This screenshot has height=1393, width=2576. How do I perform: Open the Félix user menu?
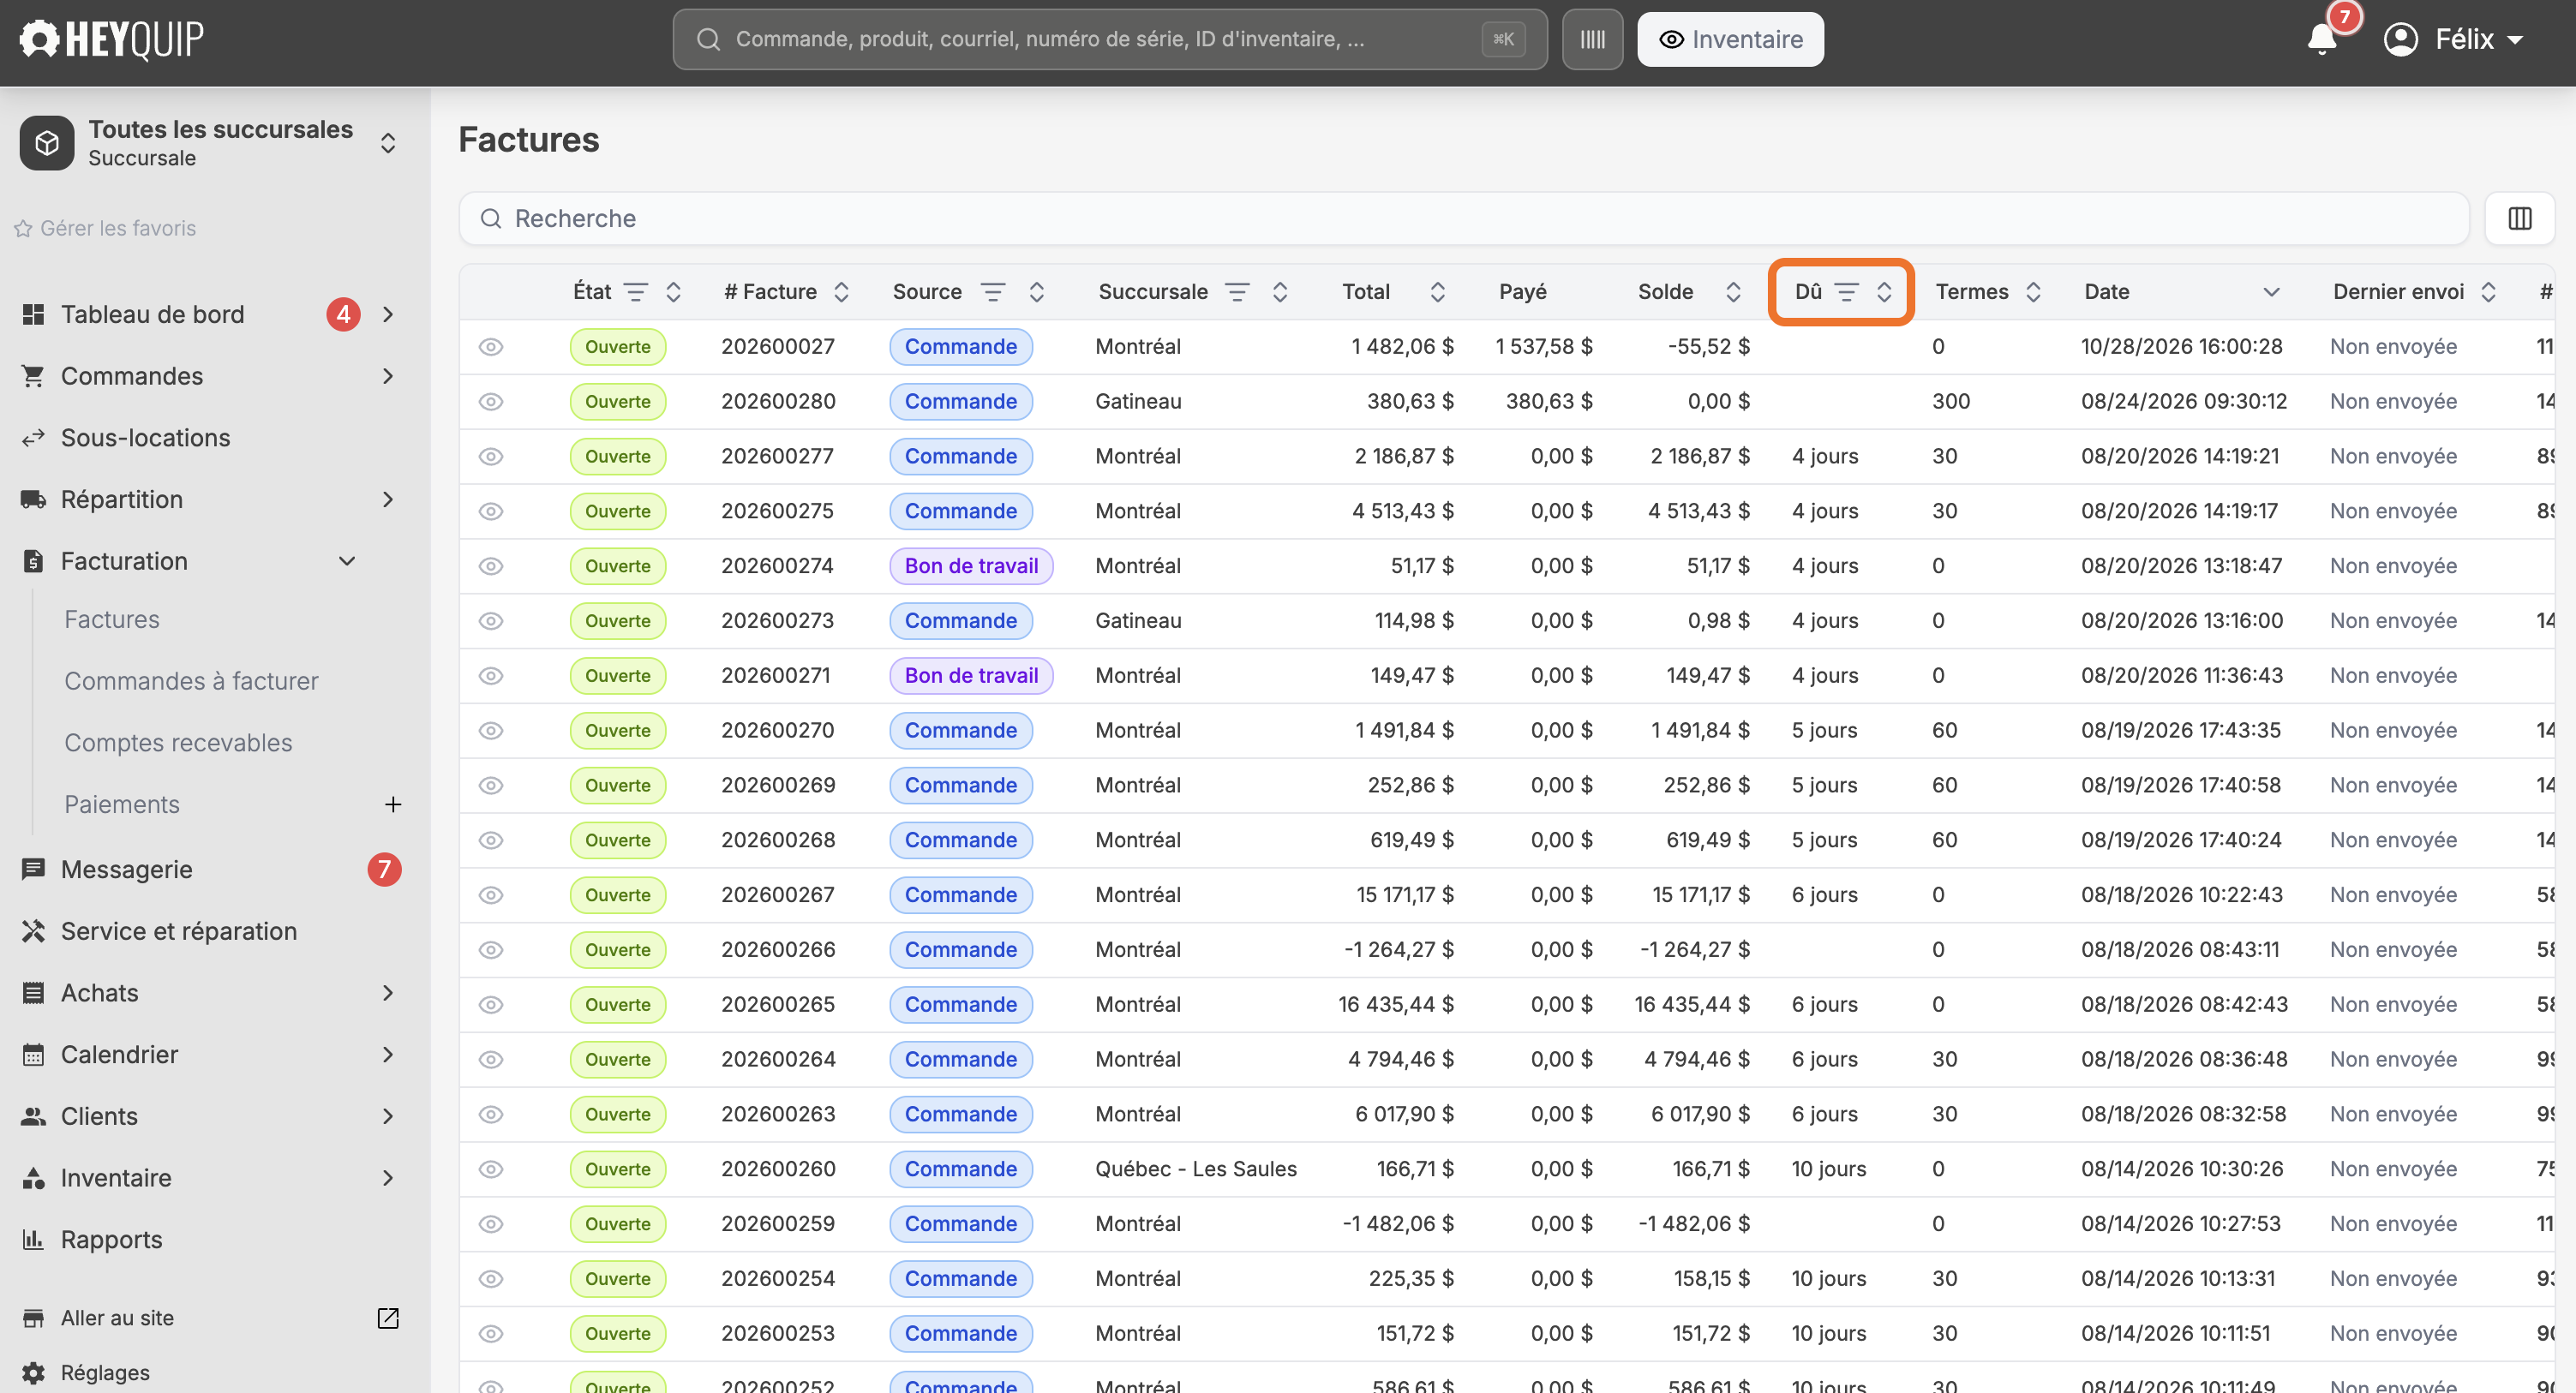tap(2453, 39)
